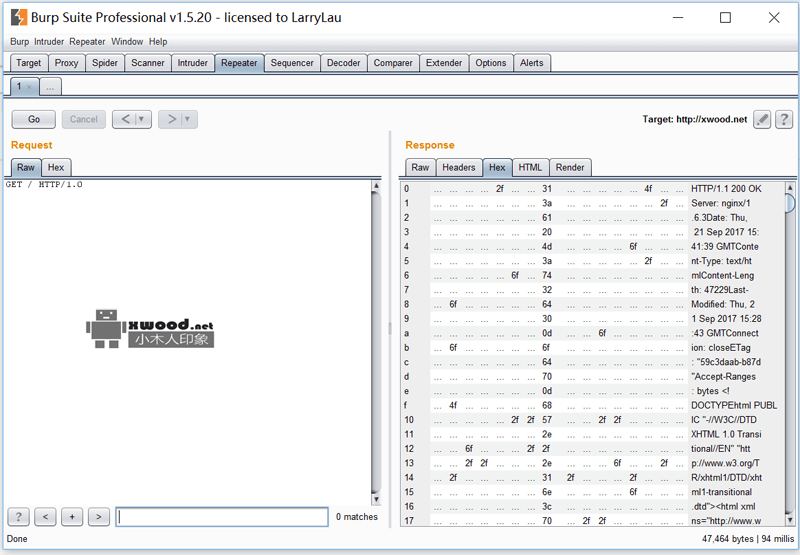
Task: Open the Help menu
Action: coord(158,42)
